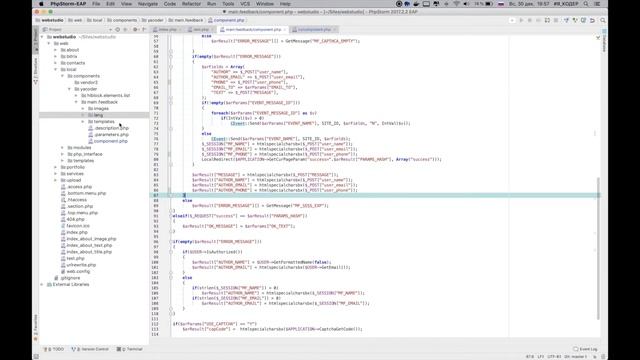The width and height of the screenshot is (640, 360).
Task: Open the Terminal tool window
Action: 129,349
